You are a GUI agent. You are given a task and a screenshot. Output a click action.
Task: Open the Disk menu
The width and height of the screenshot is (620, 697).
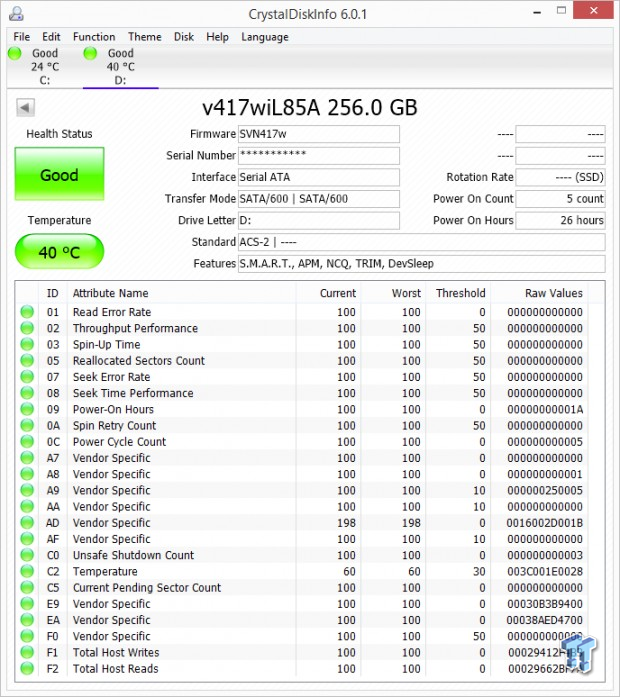point(184,37)
